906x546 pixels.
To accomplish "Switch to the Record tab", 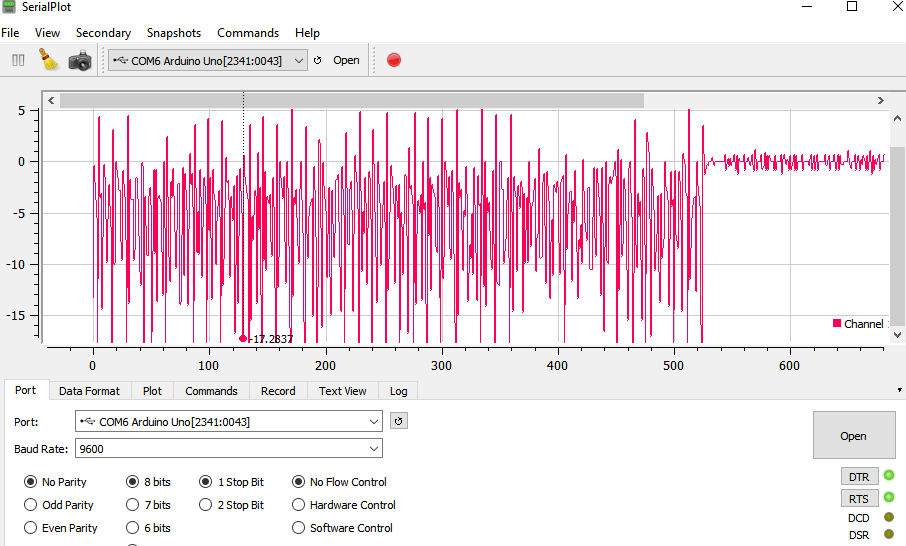I will point(279,391).
